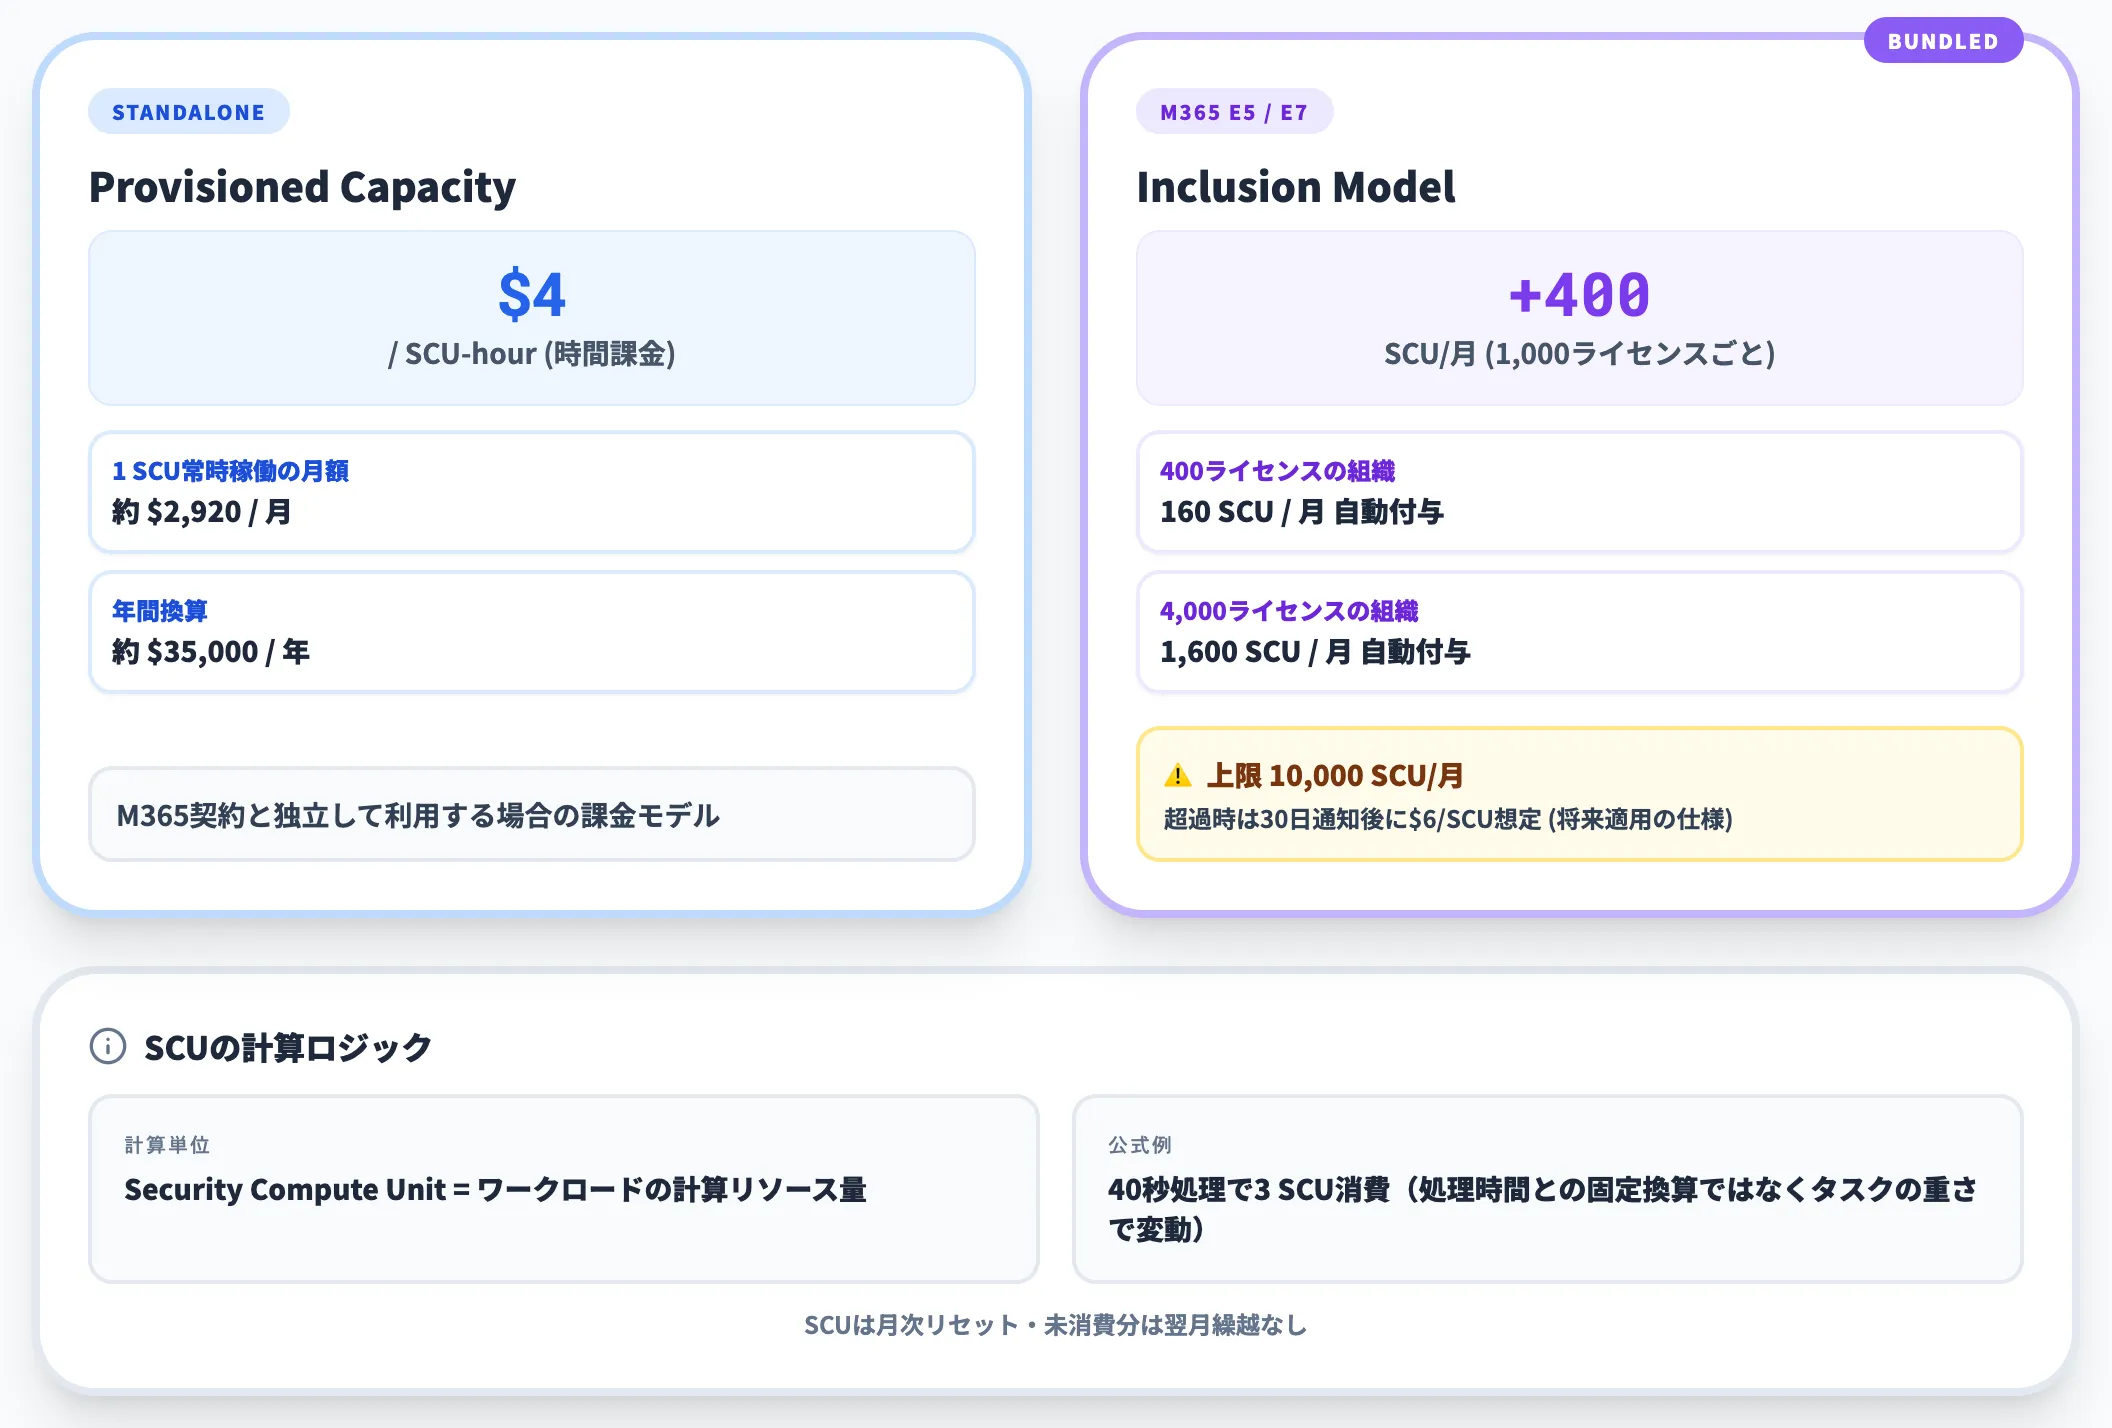The width and height of the screenshot is (2112, 1428).
Task: Click the SCU/月 (1,000ライセンスごと) label
Action: click(x=1580, y=353)
